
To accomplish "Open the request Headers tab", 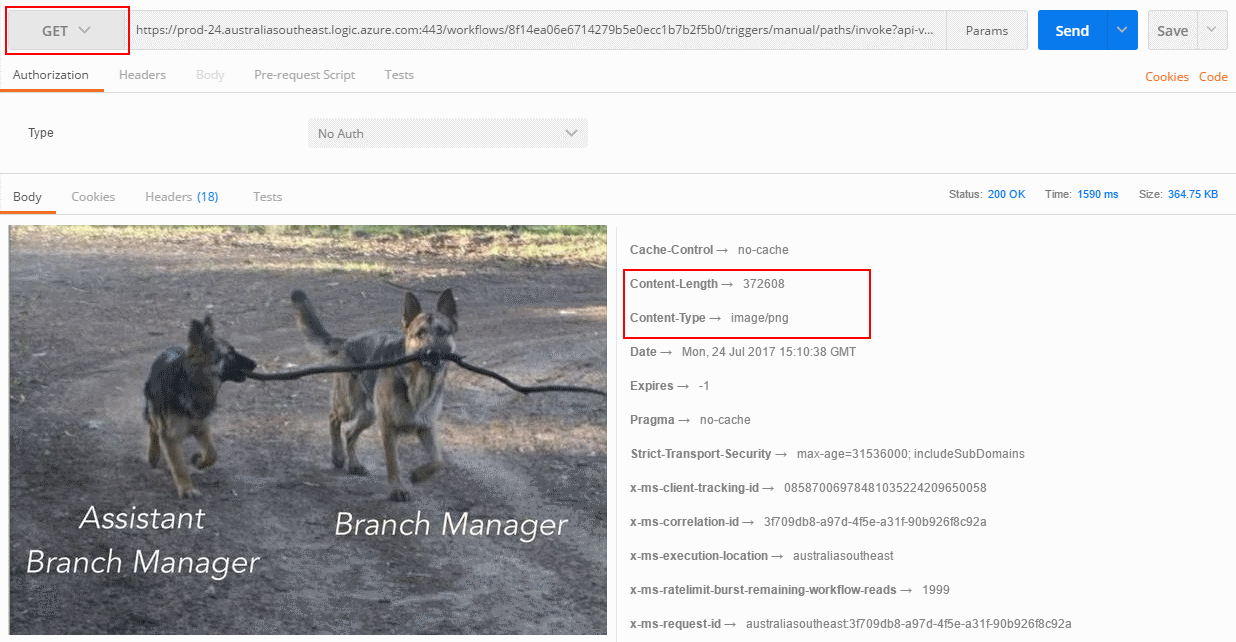I will coord(142,75).
